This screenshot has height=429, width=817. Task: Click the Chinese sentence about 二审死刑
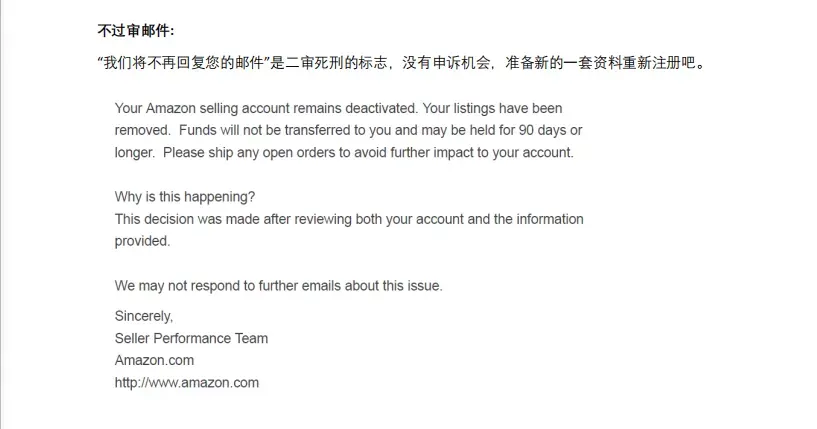(x=401, y=63)
